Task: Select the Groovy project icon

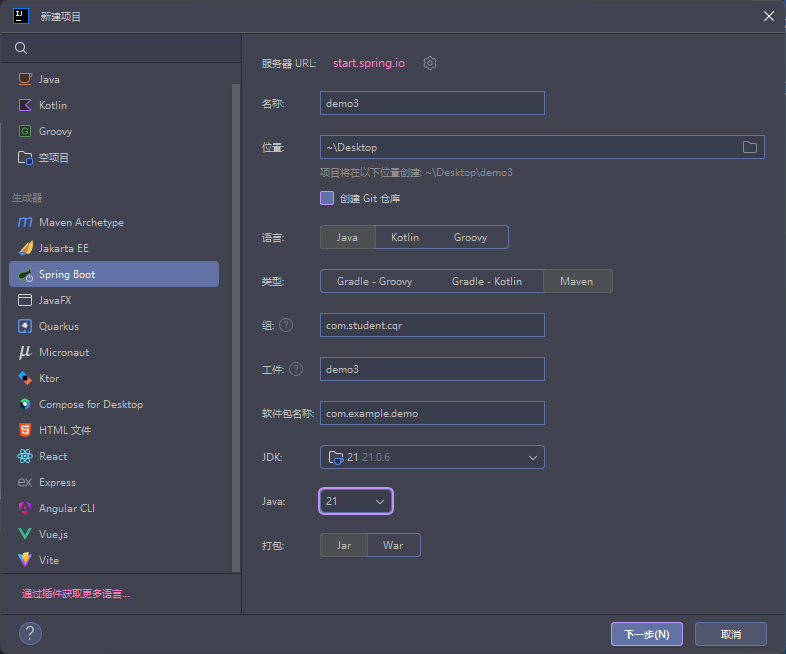Action: (25, 131)
